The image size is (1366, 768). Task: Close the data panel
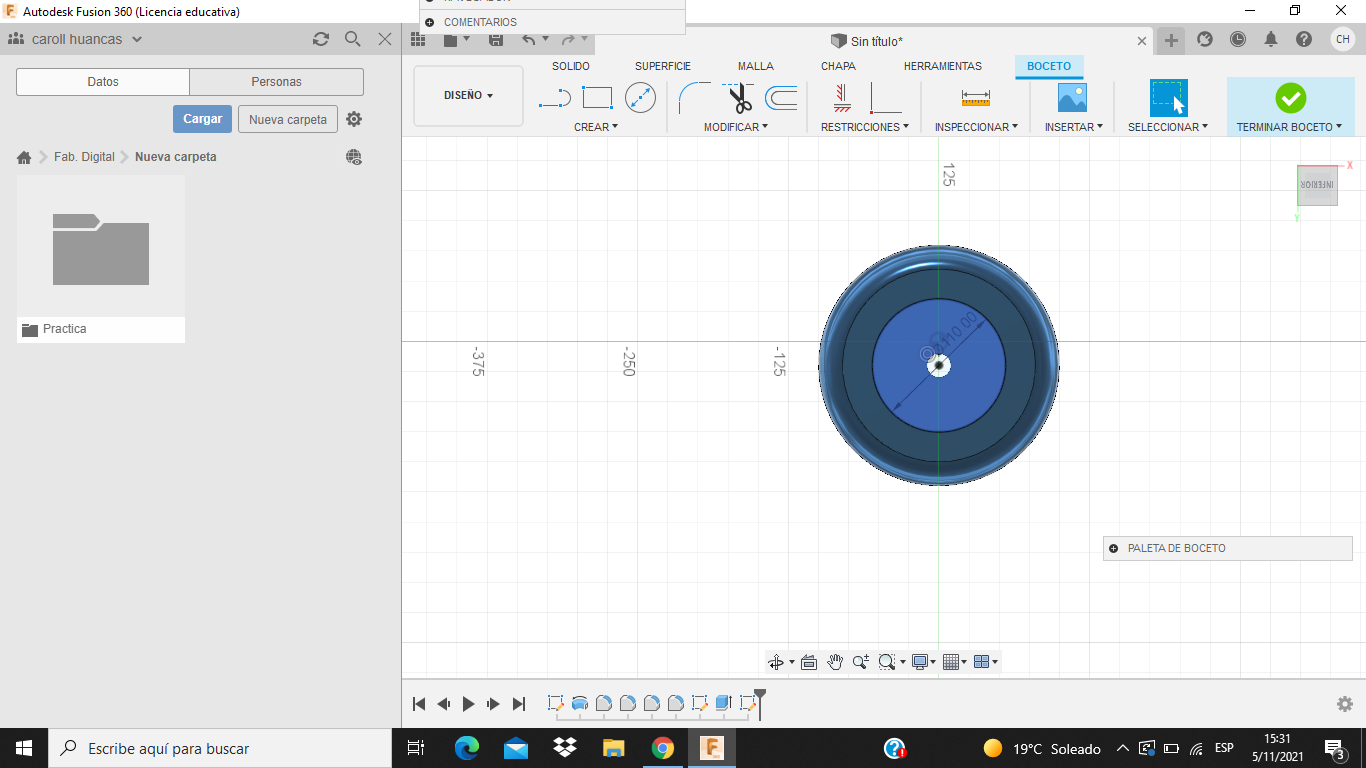(x=385, y=39)
